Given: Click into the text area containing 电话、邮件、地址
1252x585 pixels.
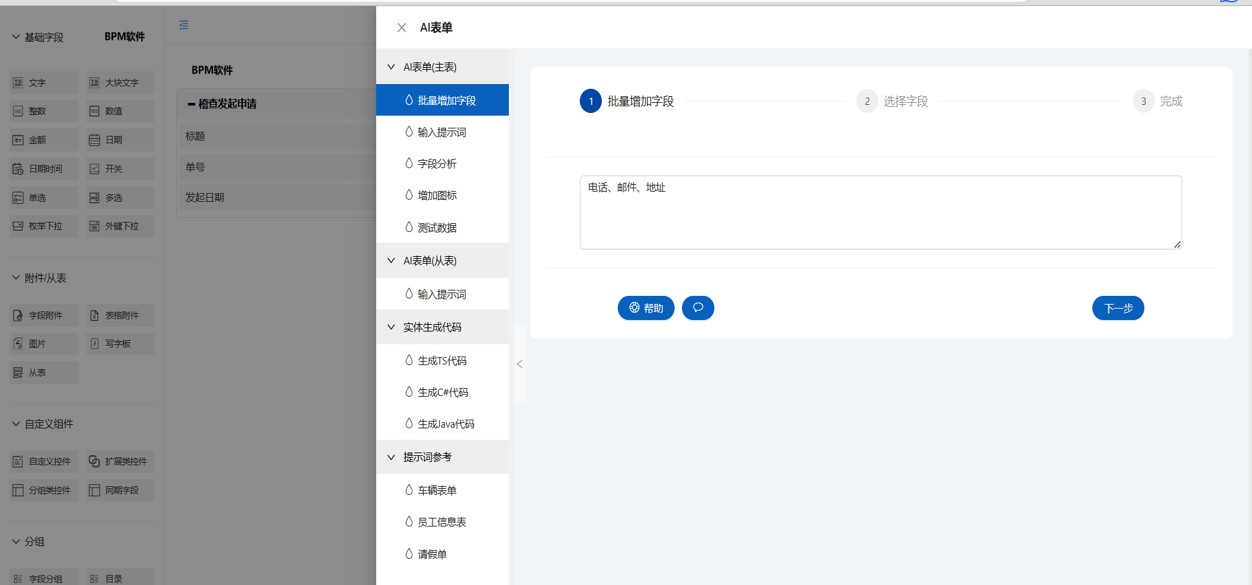Looking at the screenshot, I should pos(880,213).
